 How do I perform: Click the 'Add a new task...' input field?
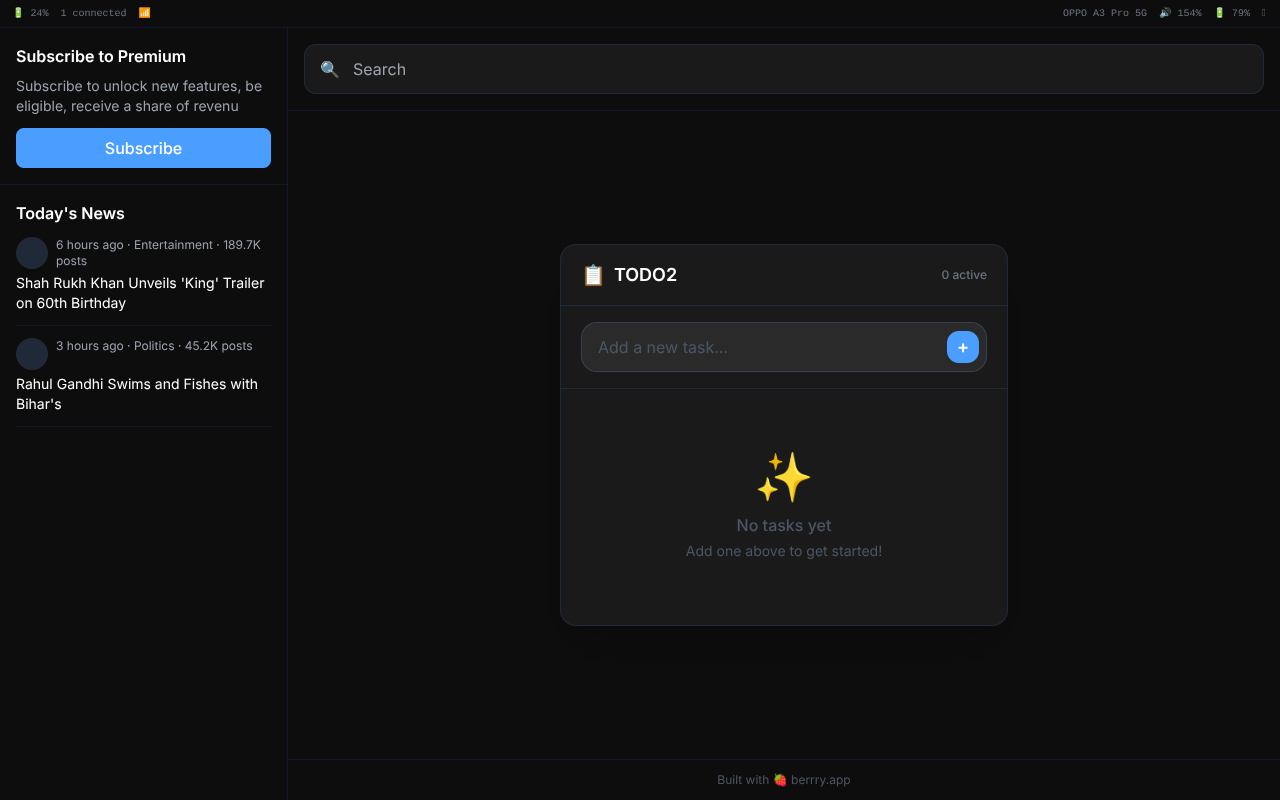tap(760, 347)
